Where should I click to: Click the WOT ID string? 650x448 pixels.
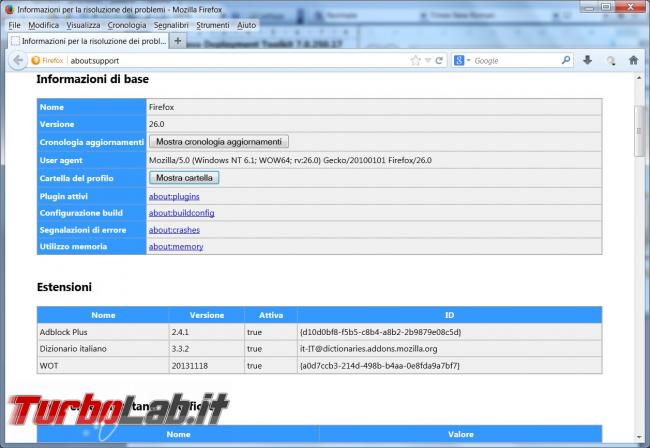(379, 366)
